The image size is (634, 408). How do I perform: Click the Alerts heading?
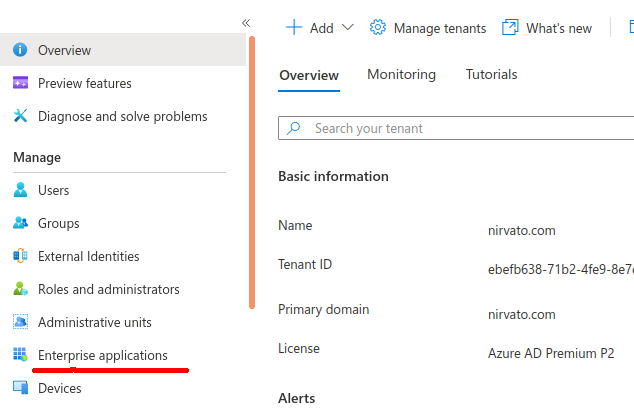pos(296,398)
